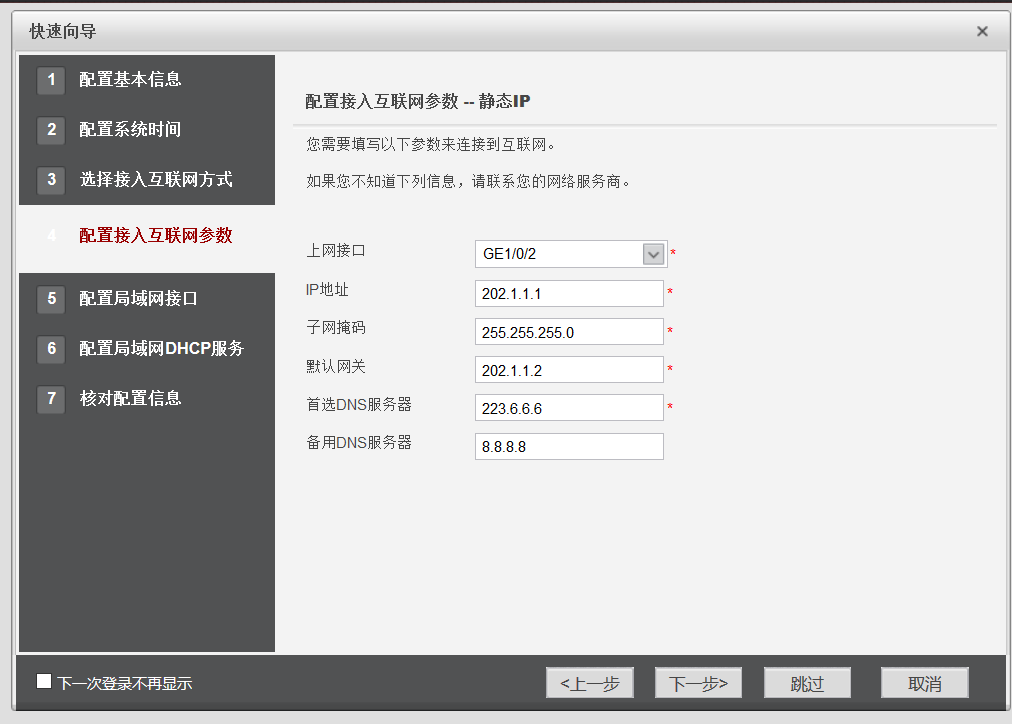Click the 备用DNS服务器 field 8.8.8.8
1012x724 pixels.
(x=569, y=447)
